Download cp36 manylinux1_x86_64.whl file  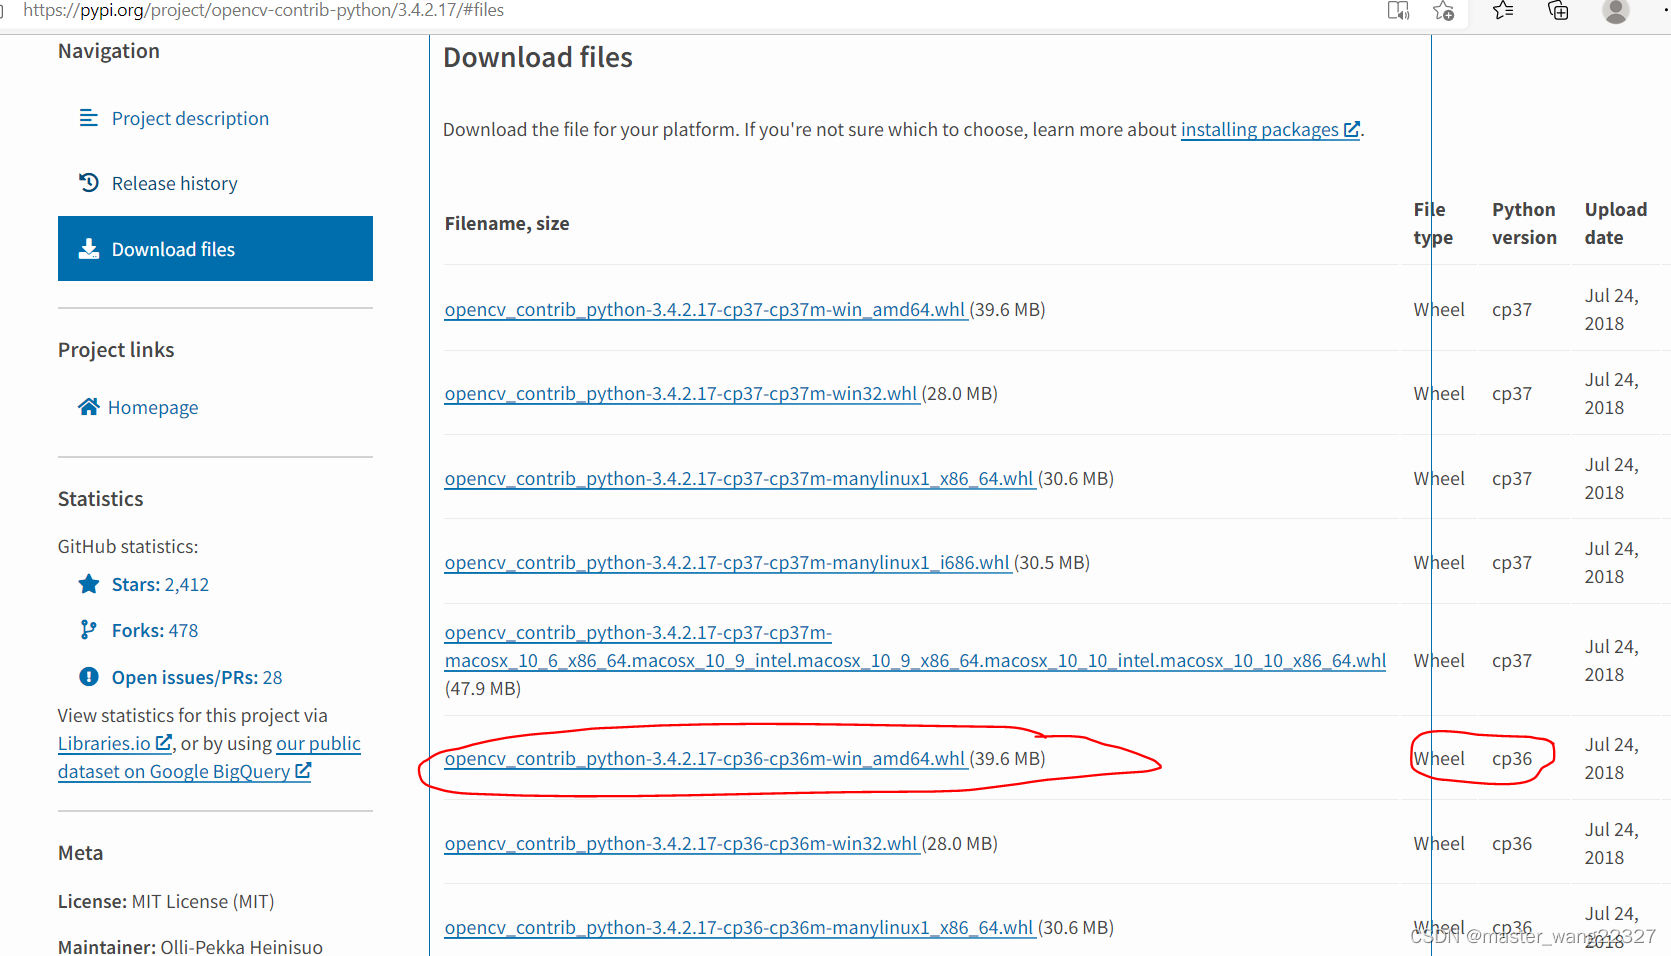click(x=739, y=927)
